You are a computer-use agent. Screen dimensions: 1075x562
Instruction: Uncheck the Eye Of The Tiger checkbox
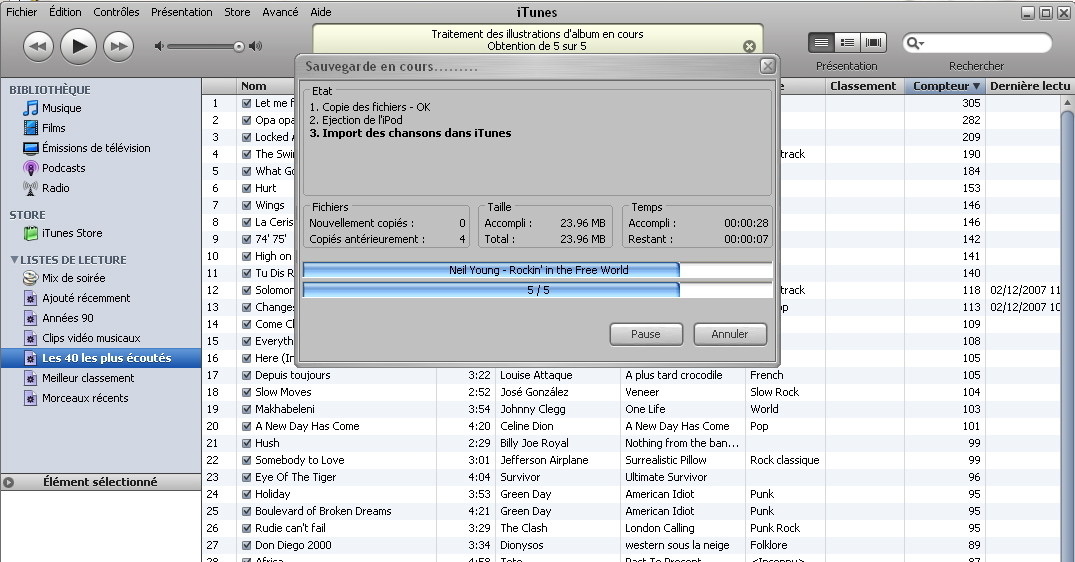(246, 477)
